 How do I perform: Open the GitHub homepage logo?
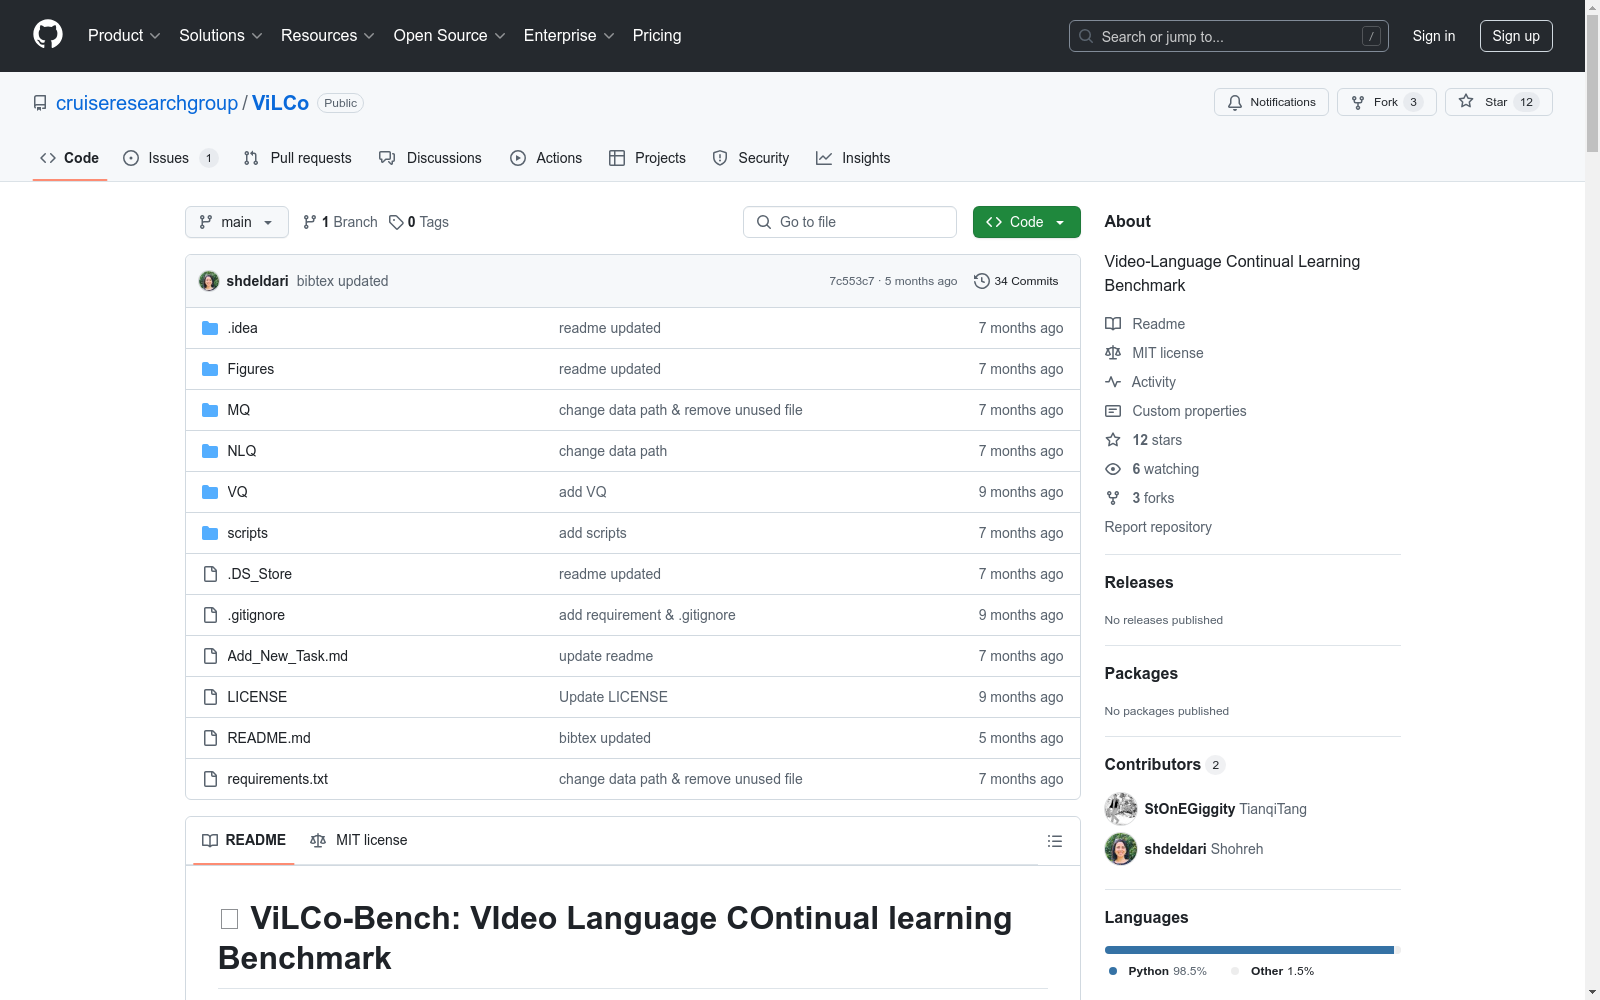tap(48, 35)
